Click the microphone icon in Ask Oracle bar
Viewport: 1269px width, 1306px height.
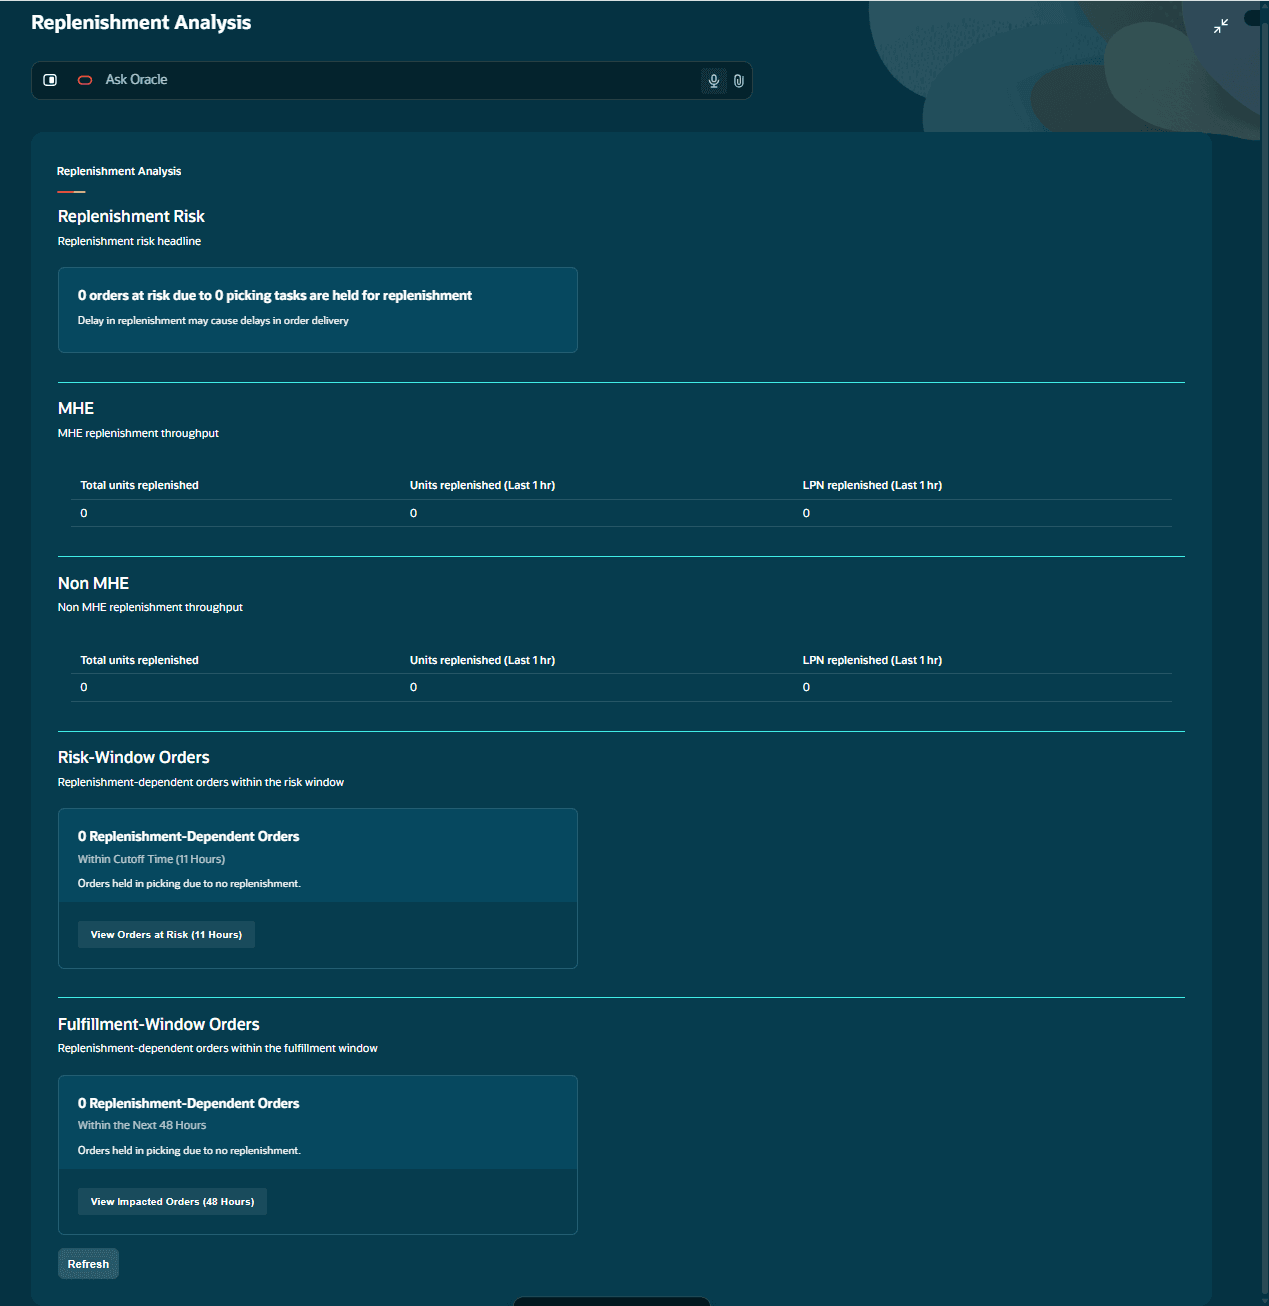[x=714, y=81]
